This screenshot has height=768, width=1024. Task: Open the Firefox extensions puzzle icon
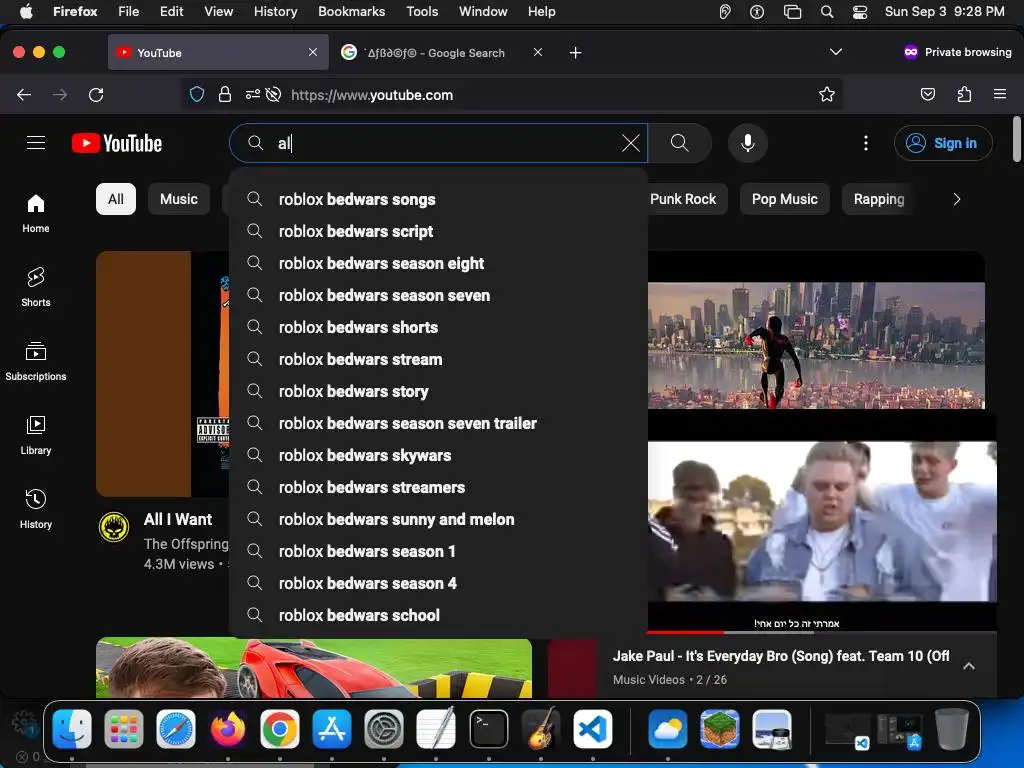point(965,95)
